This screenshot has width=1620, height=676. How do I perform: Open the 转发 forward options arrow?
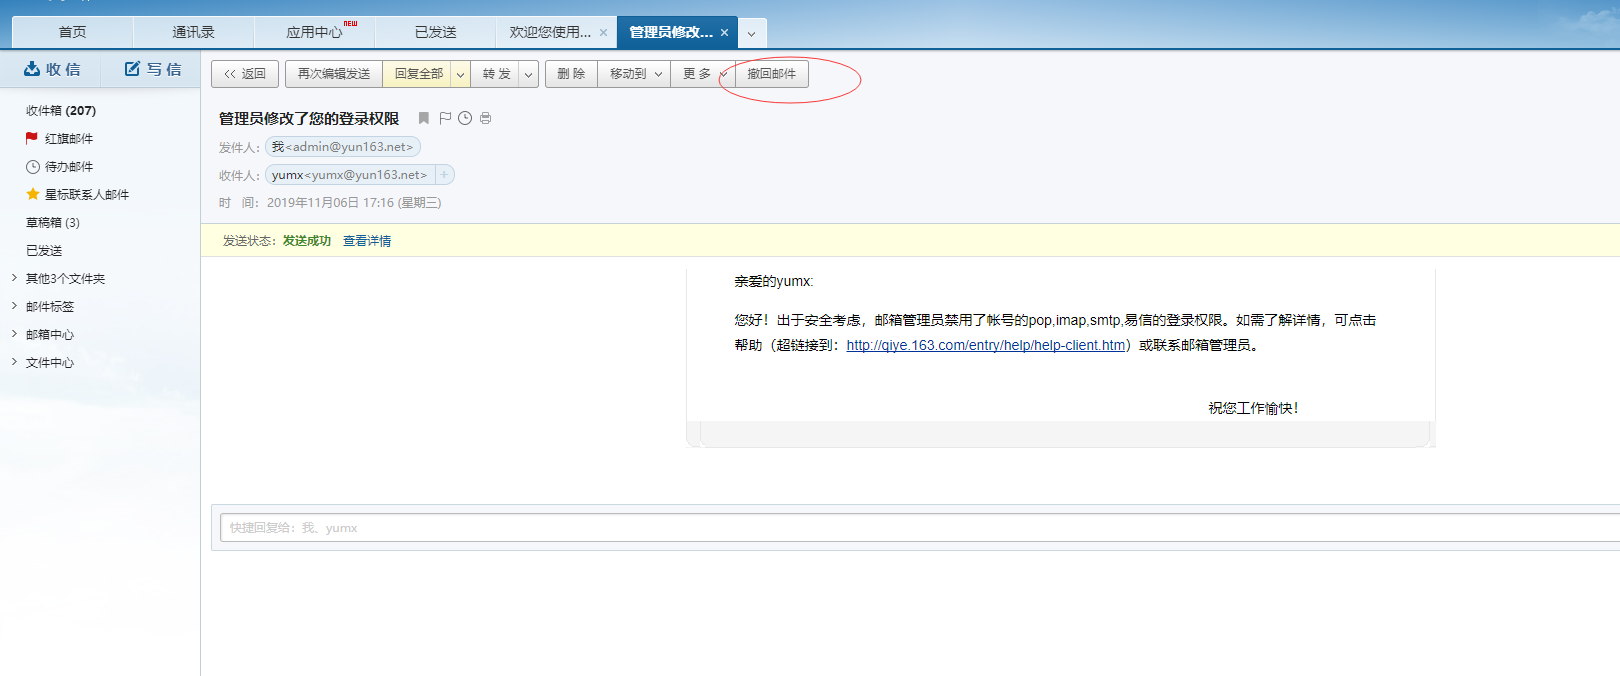[x=528, y=75]
